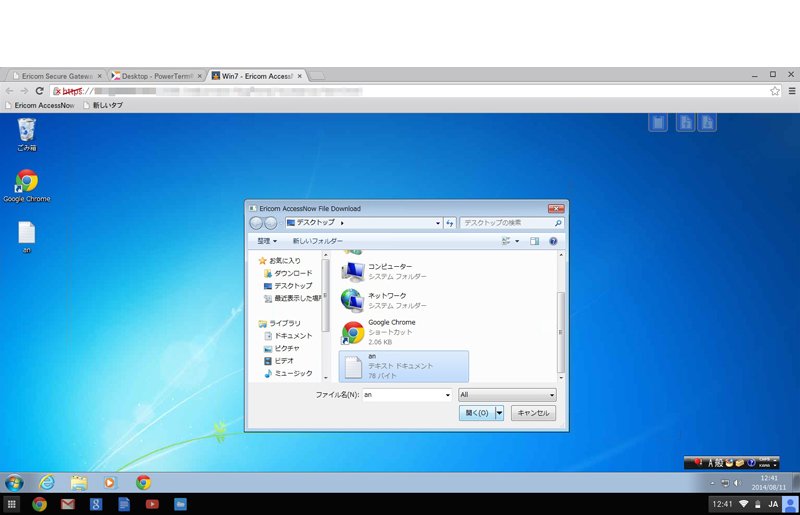Screen dimensions: 800x515
Task: Open the Recycle Bin desktop icon
Action: (x=27, y=134)
